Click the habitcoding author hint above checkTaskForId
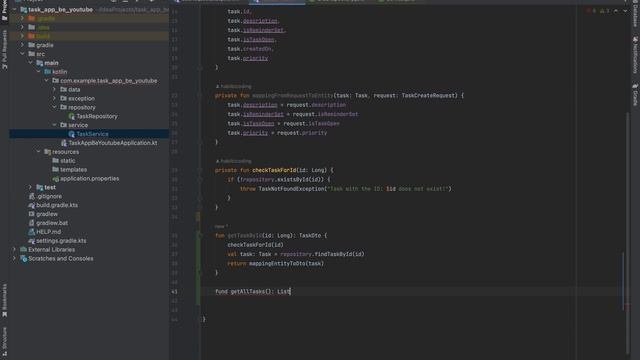Image resolution: width=640 pixels, height=360 pixels. click(x=233, y=161)
